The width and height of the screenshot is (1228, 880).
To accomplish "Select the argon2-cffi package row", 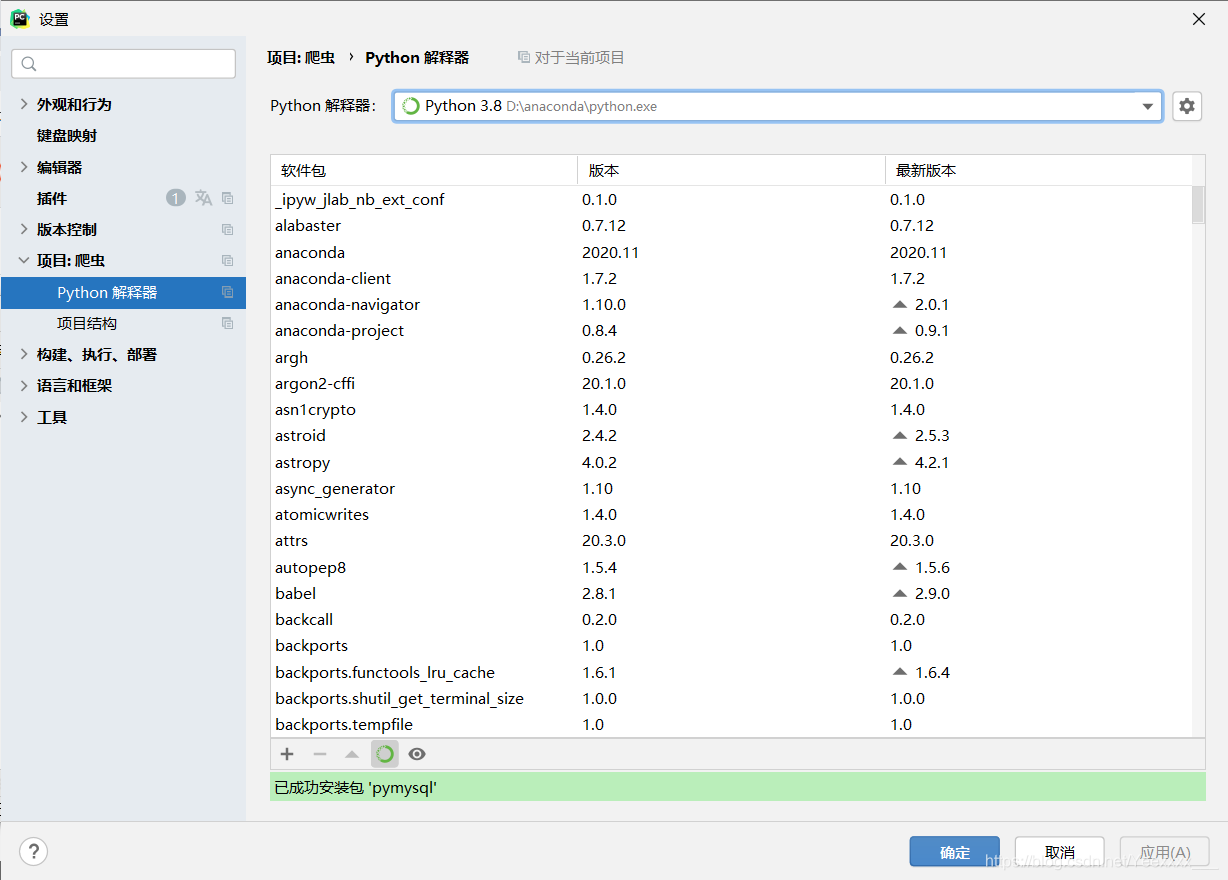I will click(731, 383).
